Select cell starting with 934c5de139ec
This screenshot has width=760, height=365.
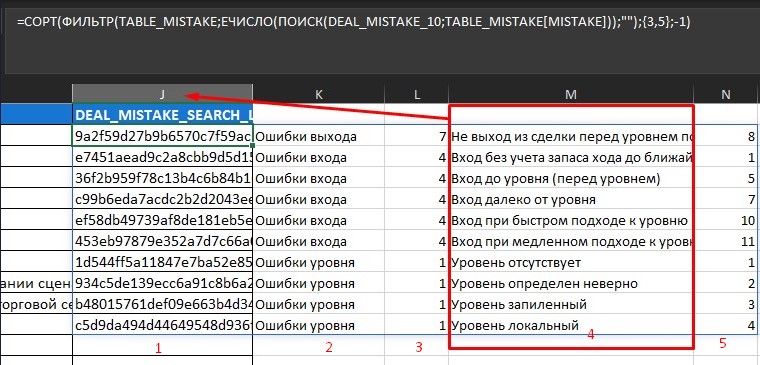click(162, 283)
